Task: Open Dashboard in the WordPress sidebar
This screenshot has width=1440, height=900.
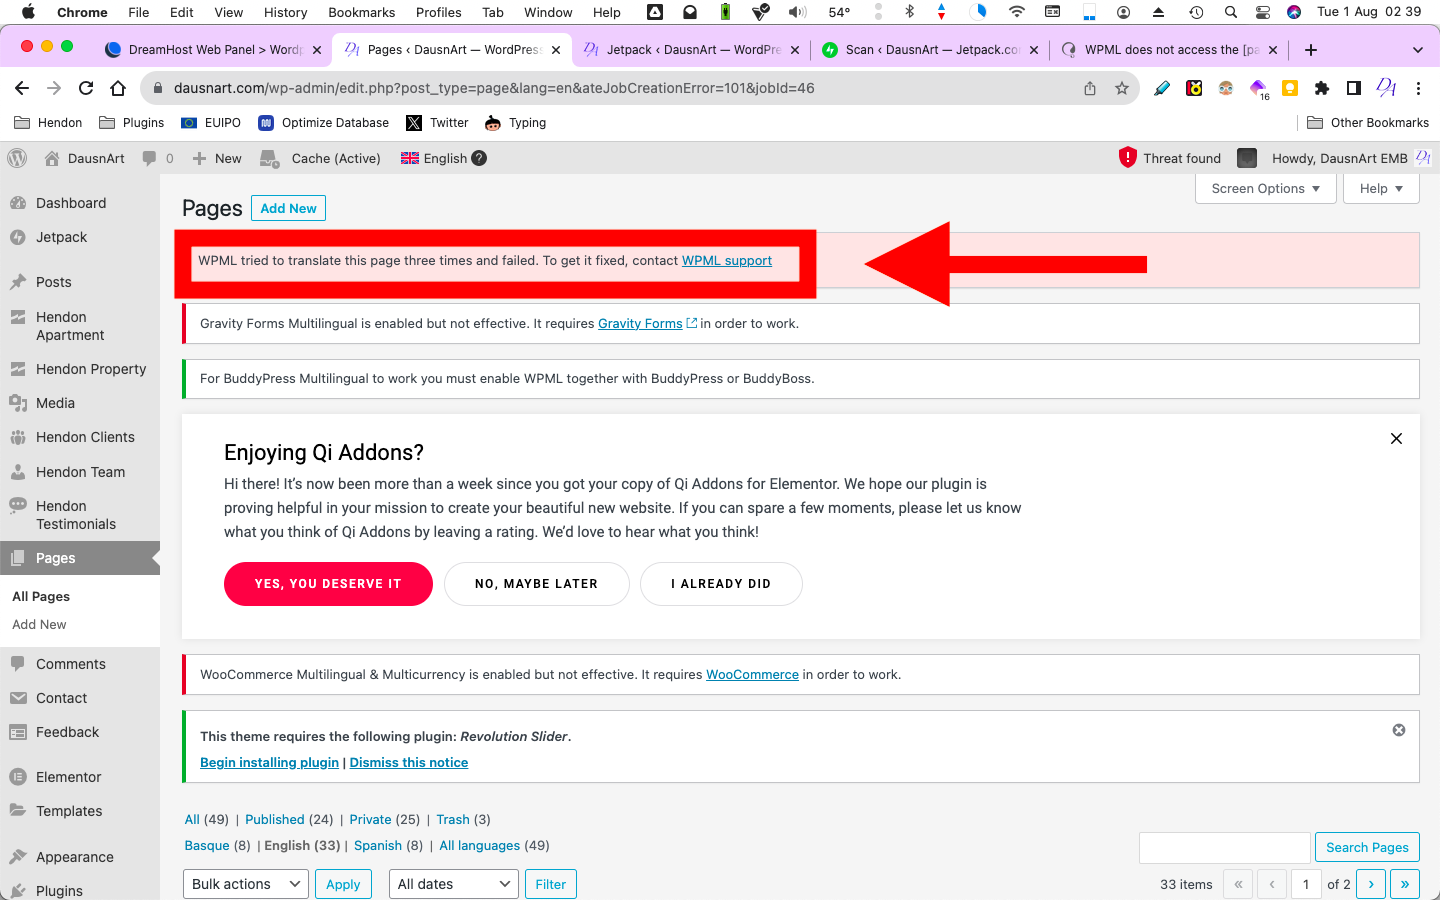Action: coord(70,203)
